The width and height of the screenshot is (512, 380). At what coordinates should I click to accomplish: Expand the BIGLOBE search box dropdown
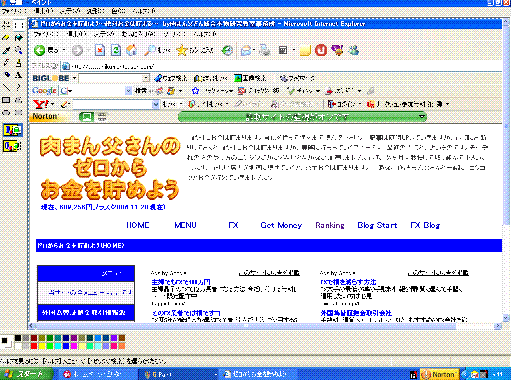pos(146,78)
